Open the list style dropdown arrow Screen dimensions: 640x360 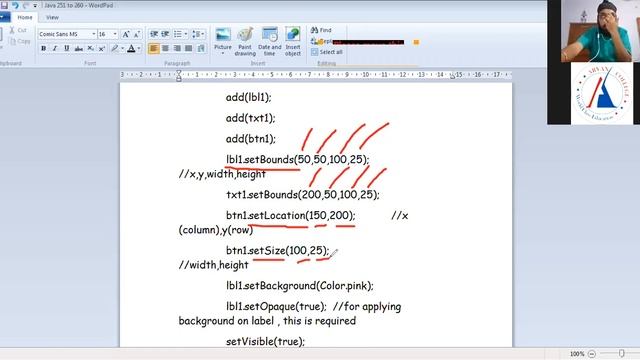click(186, 34)
